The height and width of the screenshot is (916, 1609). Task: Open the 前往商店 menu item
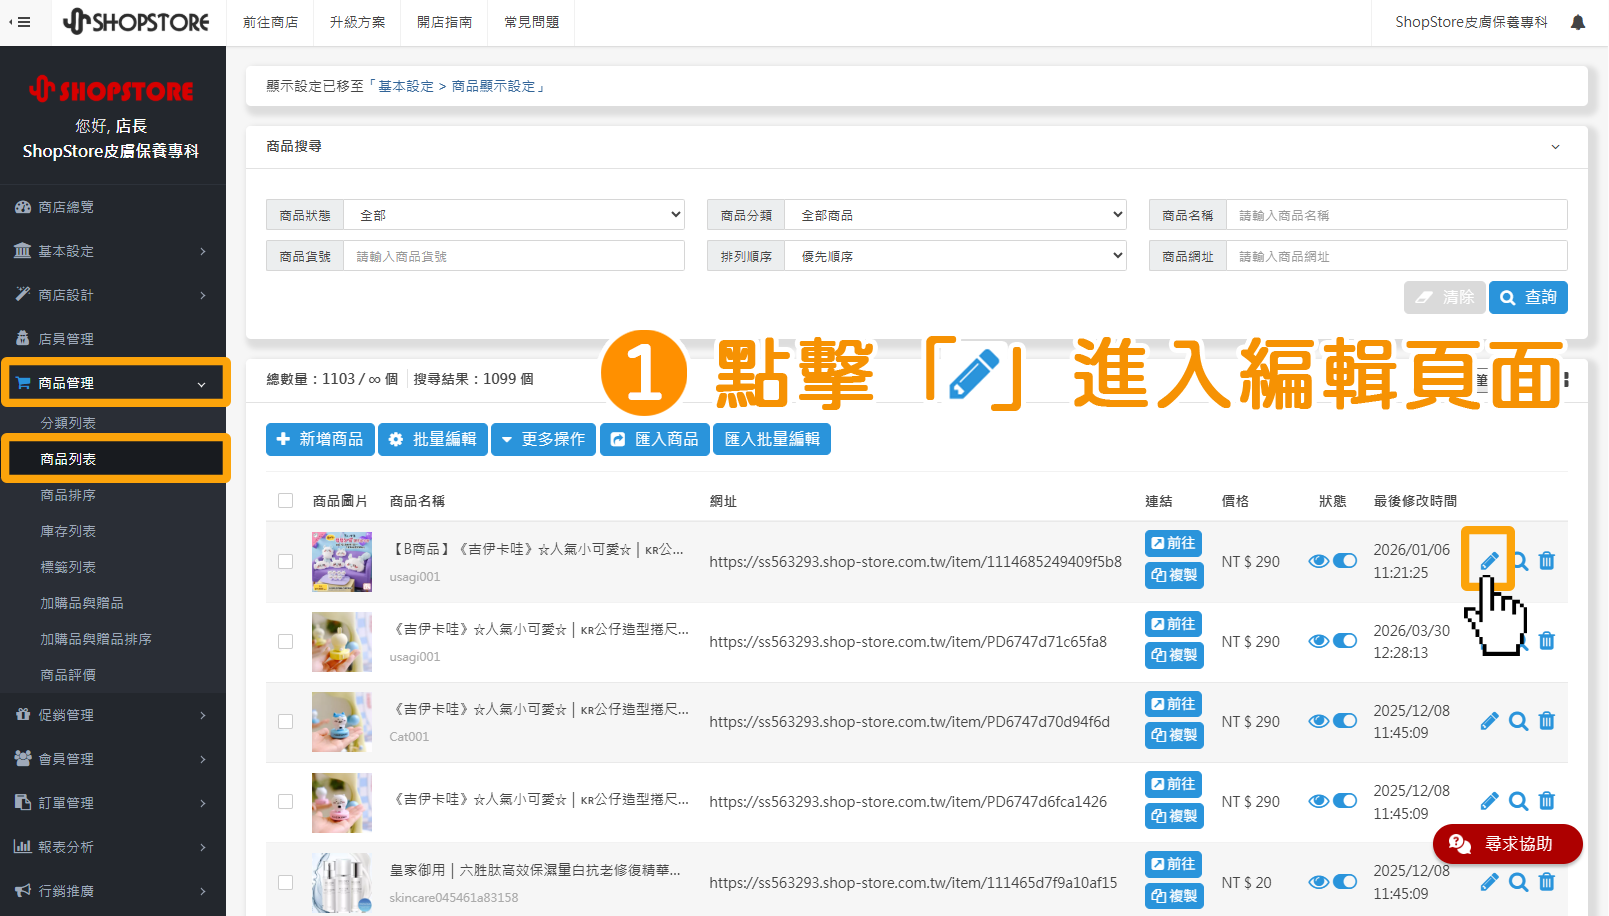point(270,22)
